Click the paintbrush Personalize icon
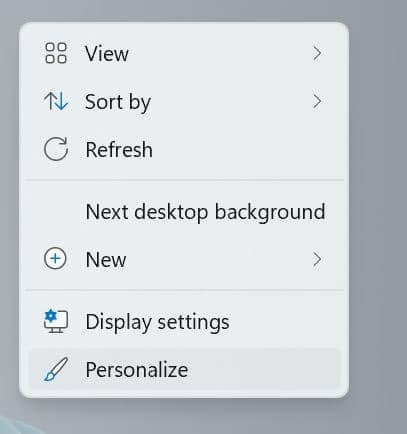This screenshot has width=407, height=434. 56,369
